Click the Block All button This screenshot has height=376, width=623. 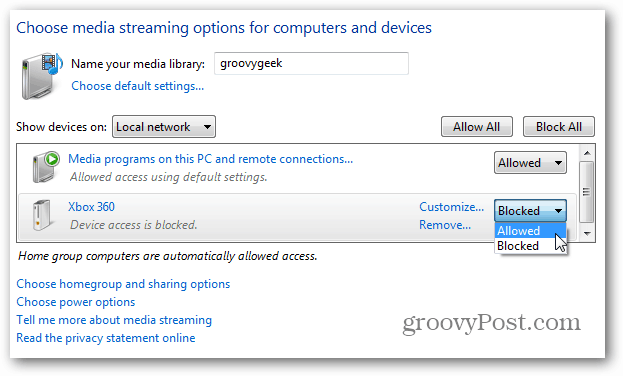coord(559,127)
